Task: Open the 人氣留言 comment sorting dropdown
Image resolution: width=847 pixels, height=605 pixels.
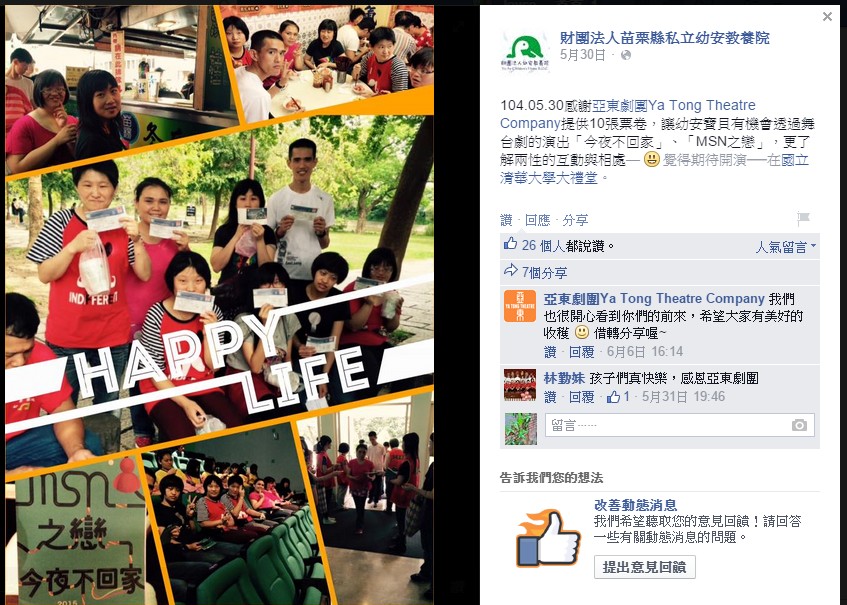Action: 786,247
